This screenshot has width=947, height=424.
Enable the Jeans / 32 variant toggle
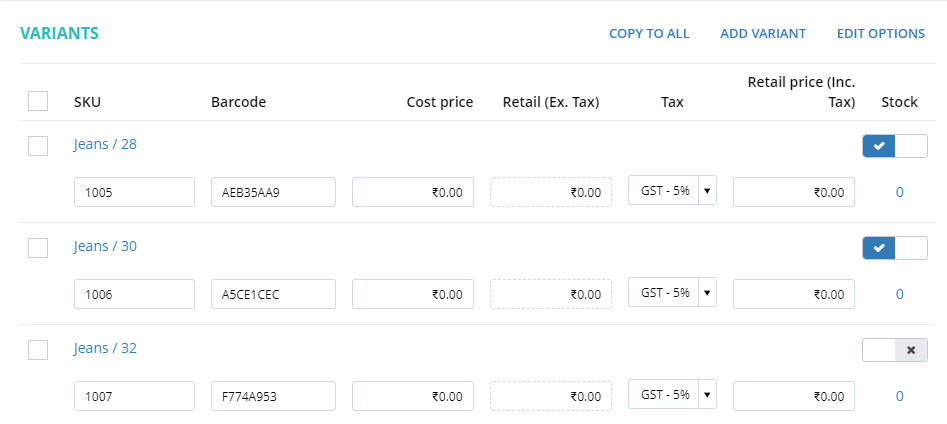click(894, 350)
